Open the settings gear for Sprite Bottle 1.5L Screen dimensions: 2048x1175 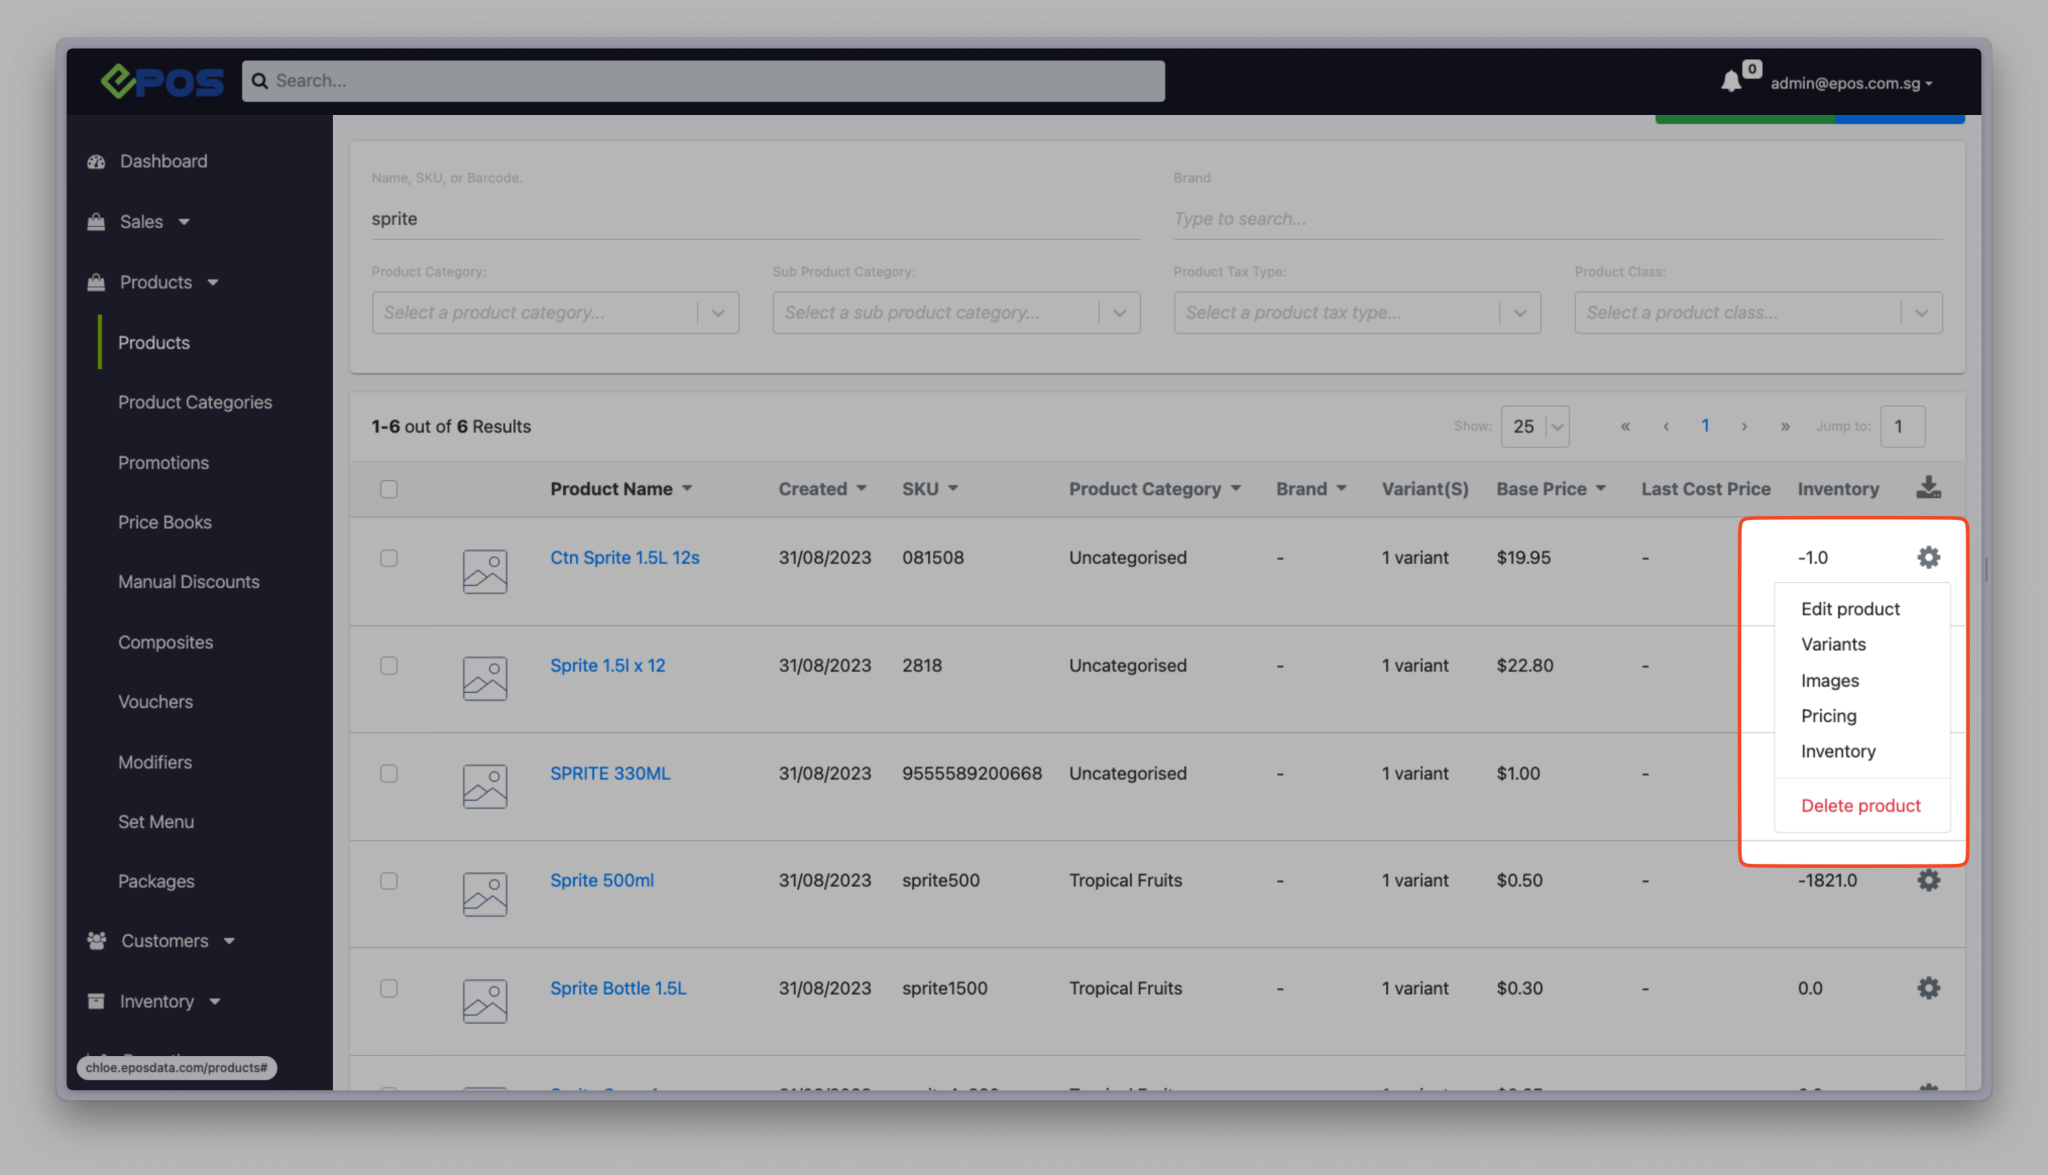tap(1928, 988)
